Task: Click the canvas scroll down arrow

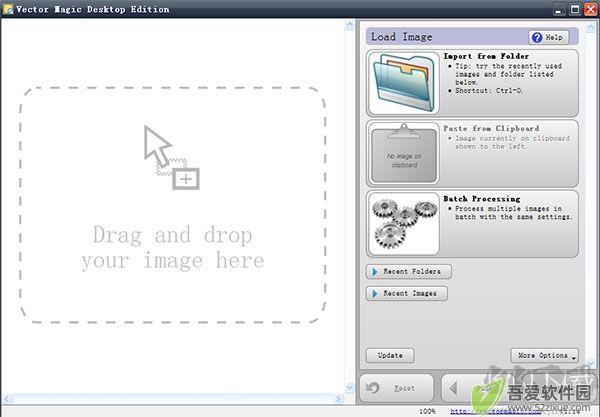Action: (349, 388)
